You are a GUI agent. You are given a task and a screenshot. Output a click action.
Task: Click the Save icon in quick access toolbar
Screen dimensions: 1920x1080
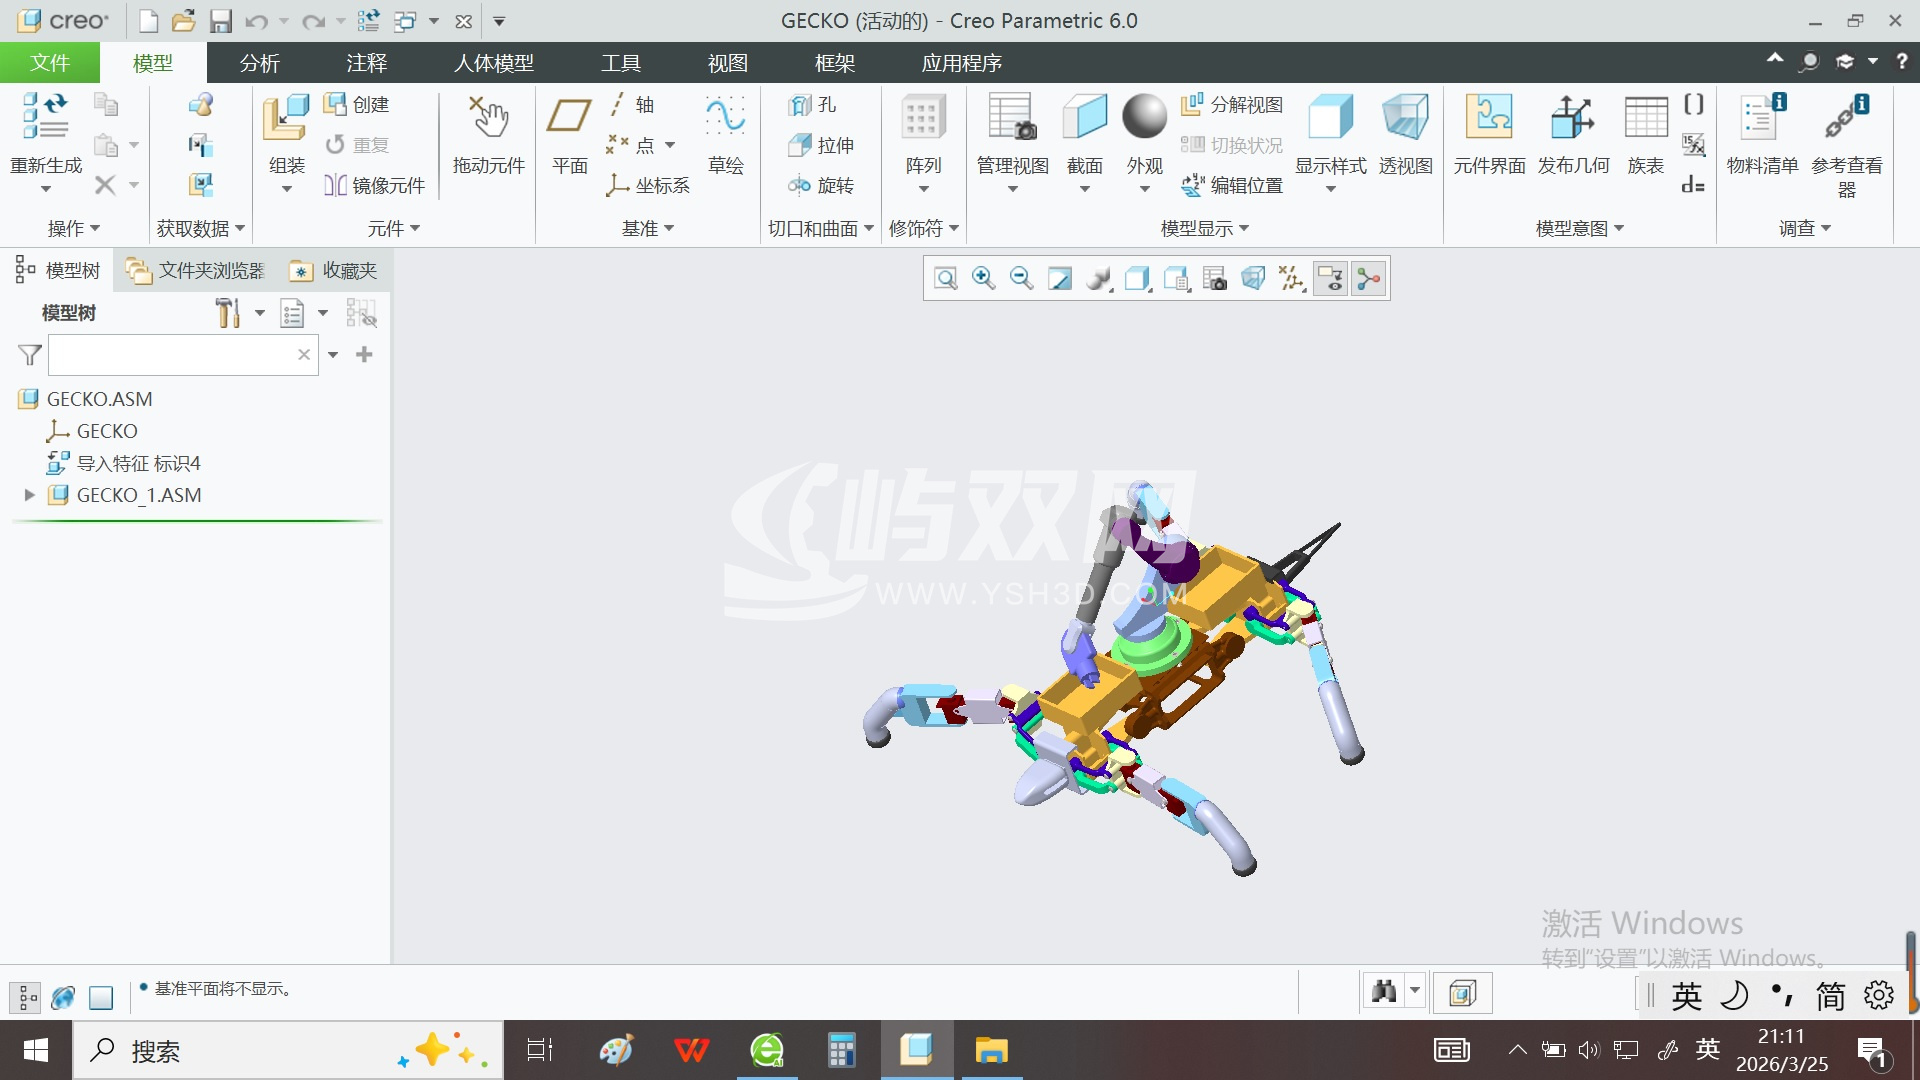click(x=220, y=21)
